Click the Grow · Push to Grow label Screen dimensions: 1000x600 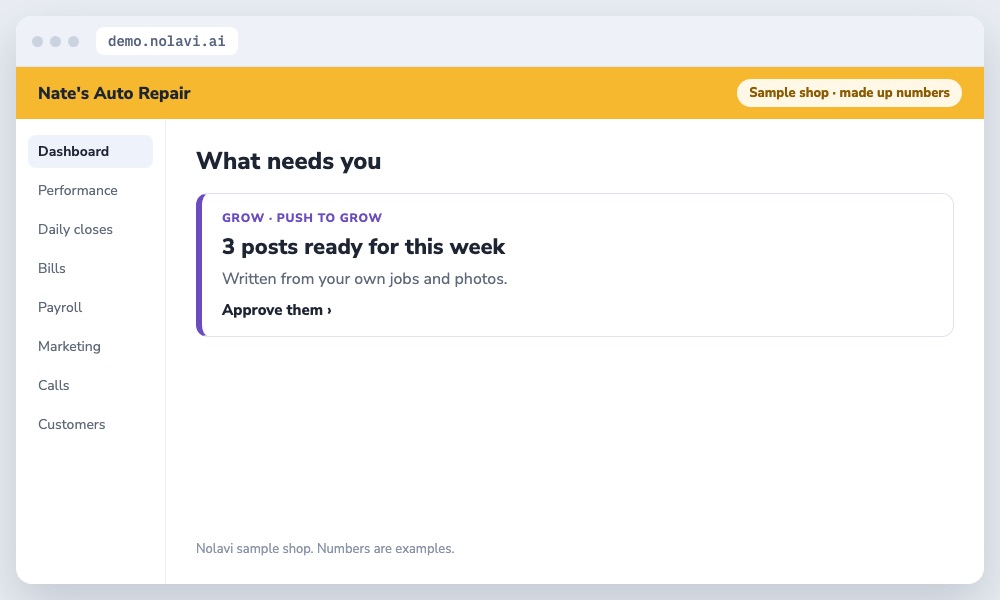pos(302,217)
